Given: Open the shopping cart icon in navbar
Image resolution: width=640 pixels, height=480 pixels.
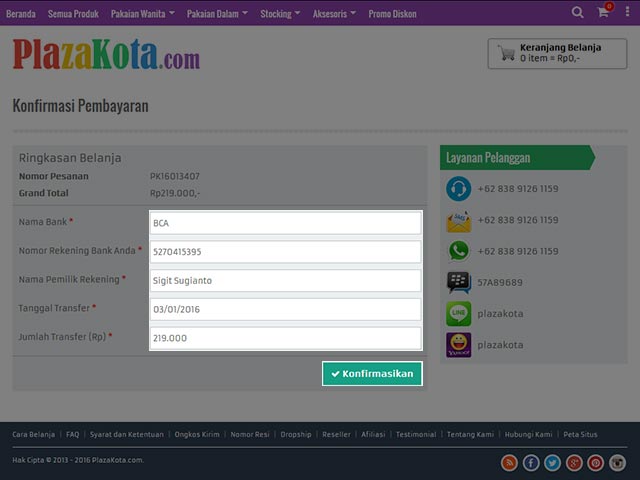Looking at the screenshot, I should [603, 13].
